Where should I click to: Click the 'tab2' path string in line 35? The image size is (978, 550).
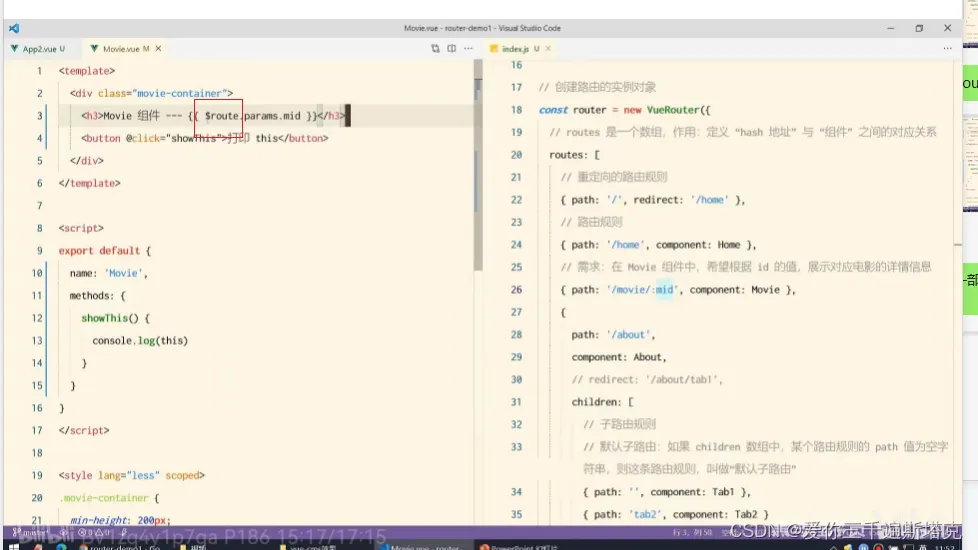pos(645,514)
